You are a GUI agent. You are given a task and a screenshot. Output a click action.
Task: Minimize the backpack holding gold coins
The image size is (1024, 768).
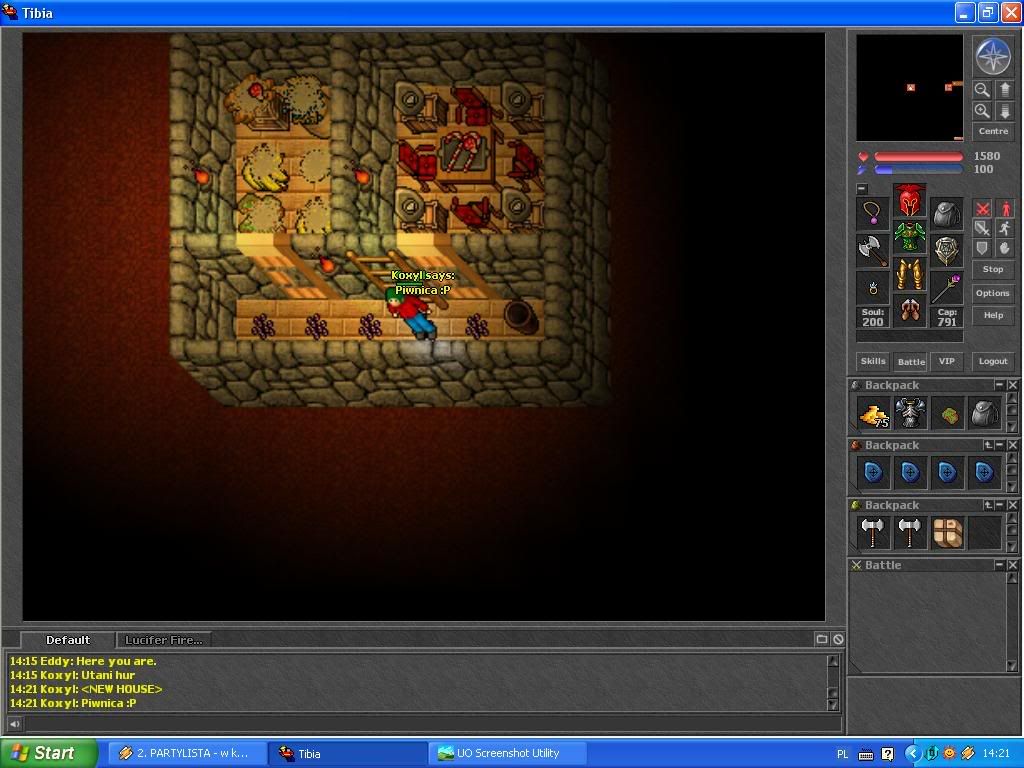(999, 385)
